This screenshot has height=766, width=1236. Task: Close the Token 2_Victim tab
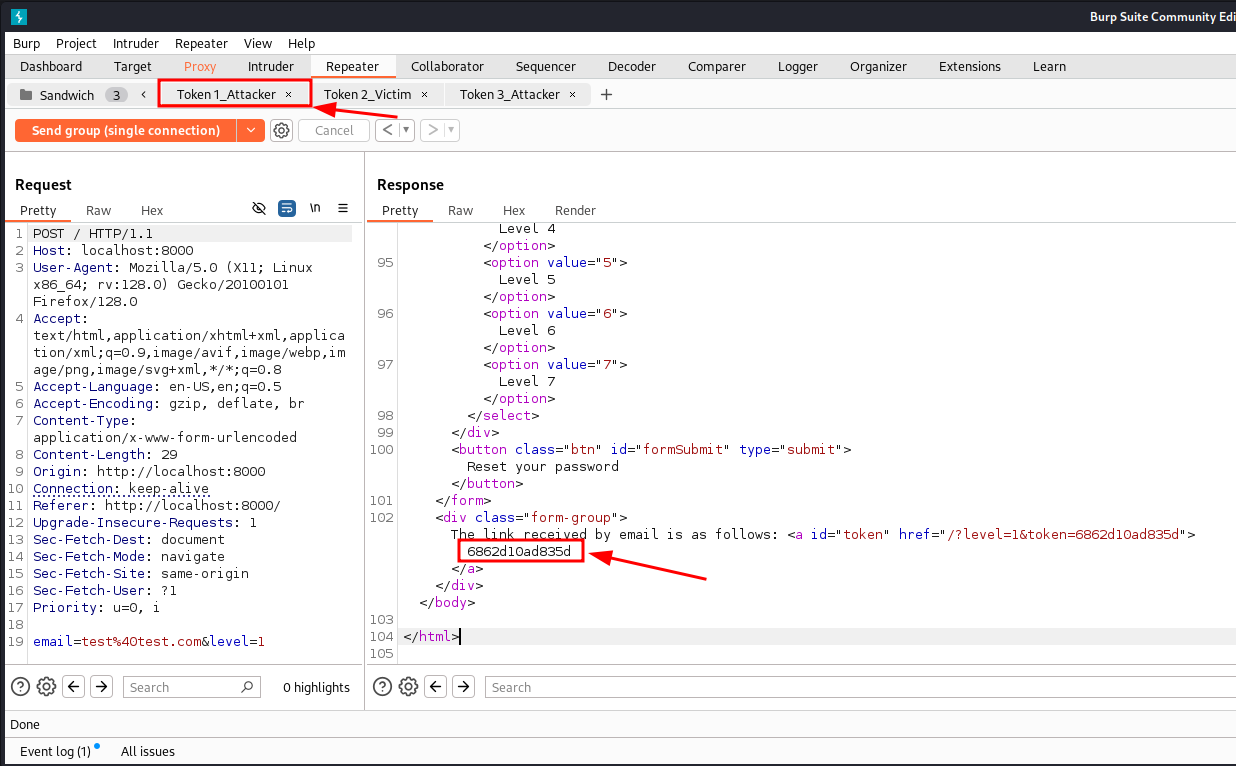tap(424, 94)
